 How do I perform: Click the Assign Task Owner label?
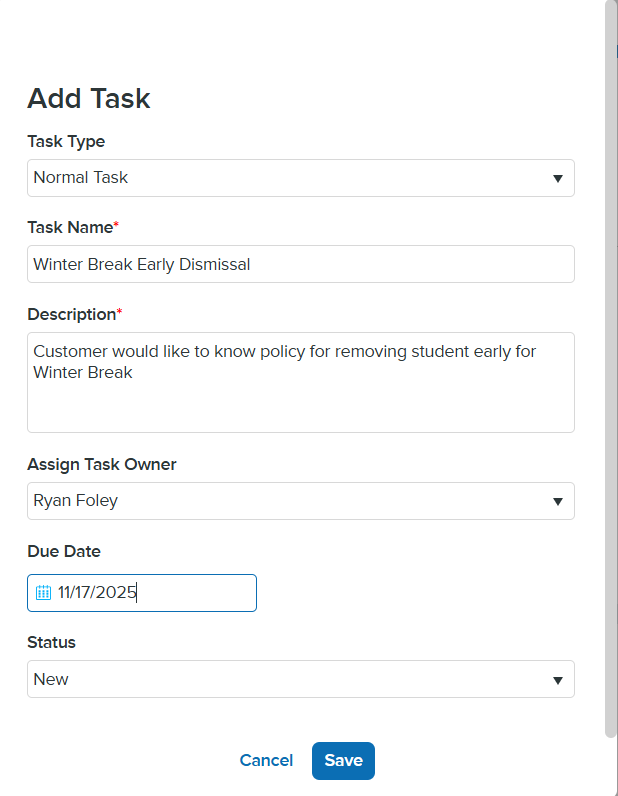click(102, 464)
